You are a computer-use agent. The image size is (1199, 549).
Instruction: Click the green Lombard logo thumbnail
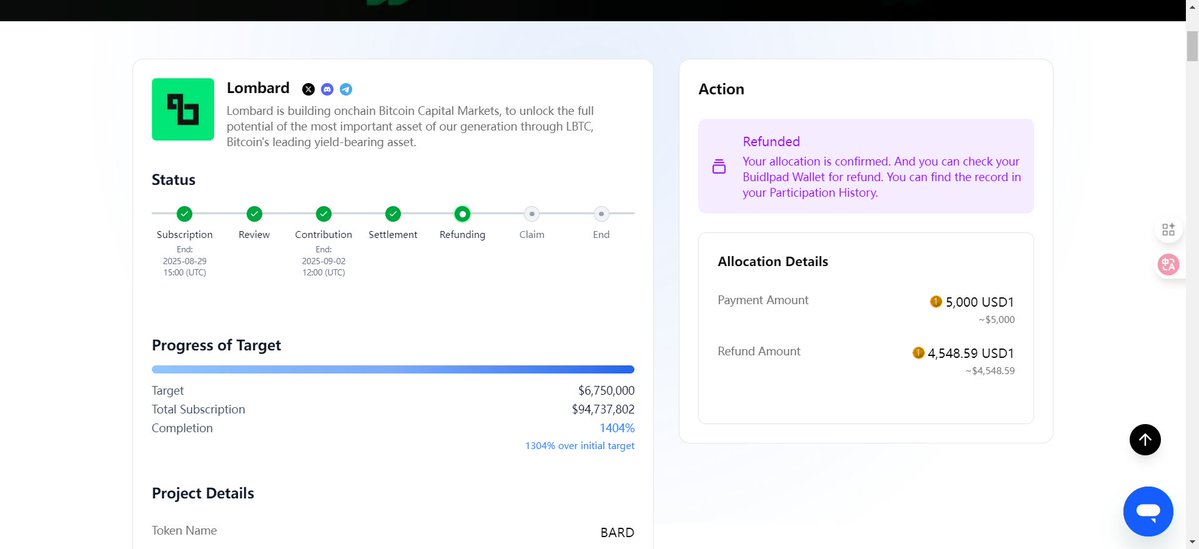(x=183, y=109)
